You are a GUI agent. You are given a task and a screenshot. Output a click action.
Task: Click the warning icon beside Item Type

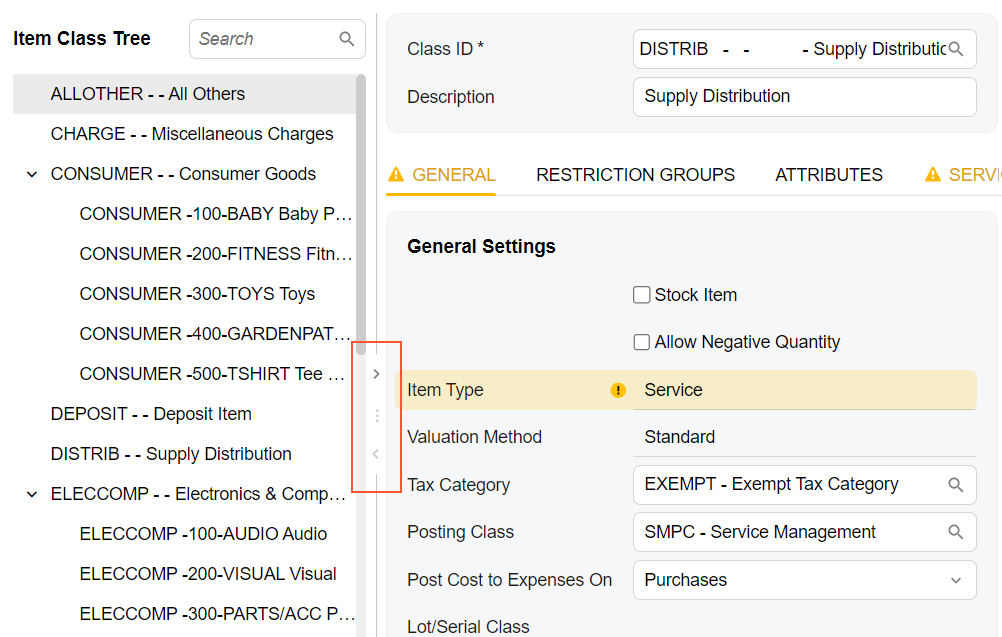point(618,390)
